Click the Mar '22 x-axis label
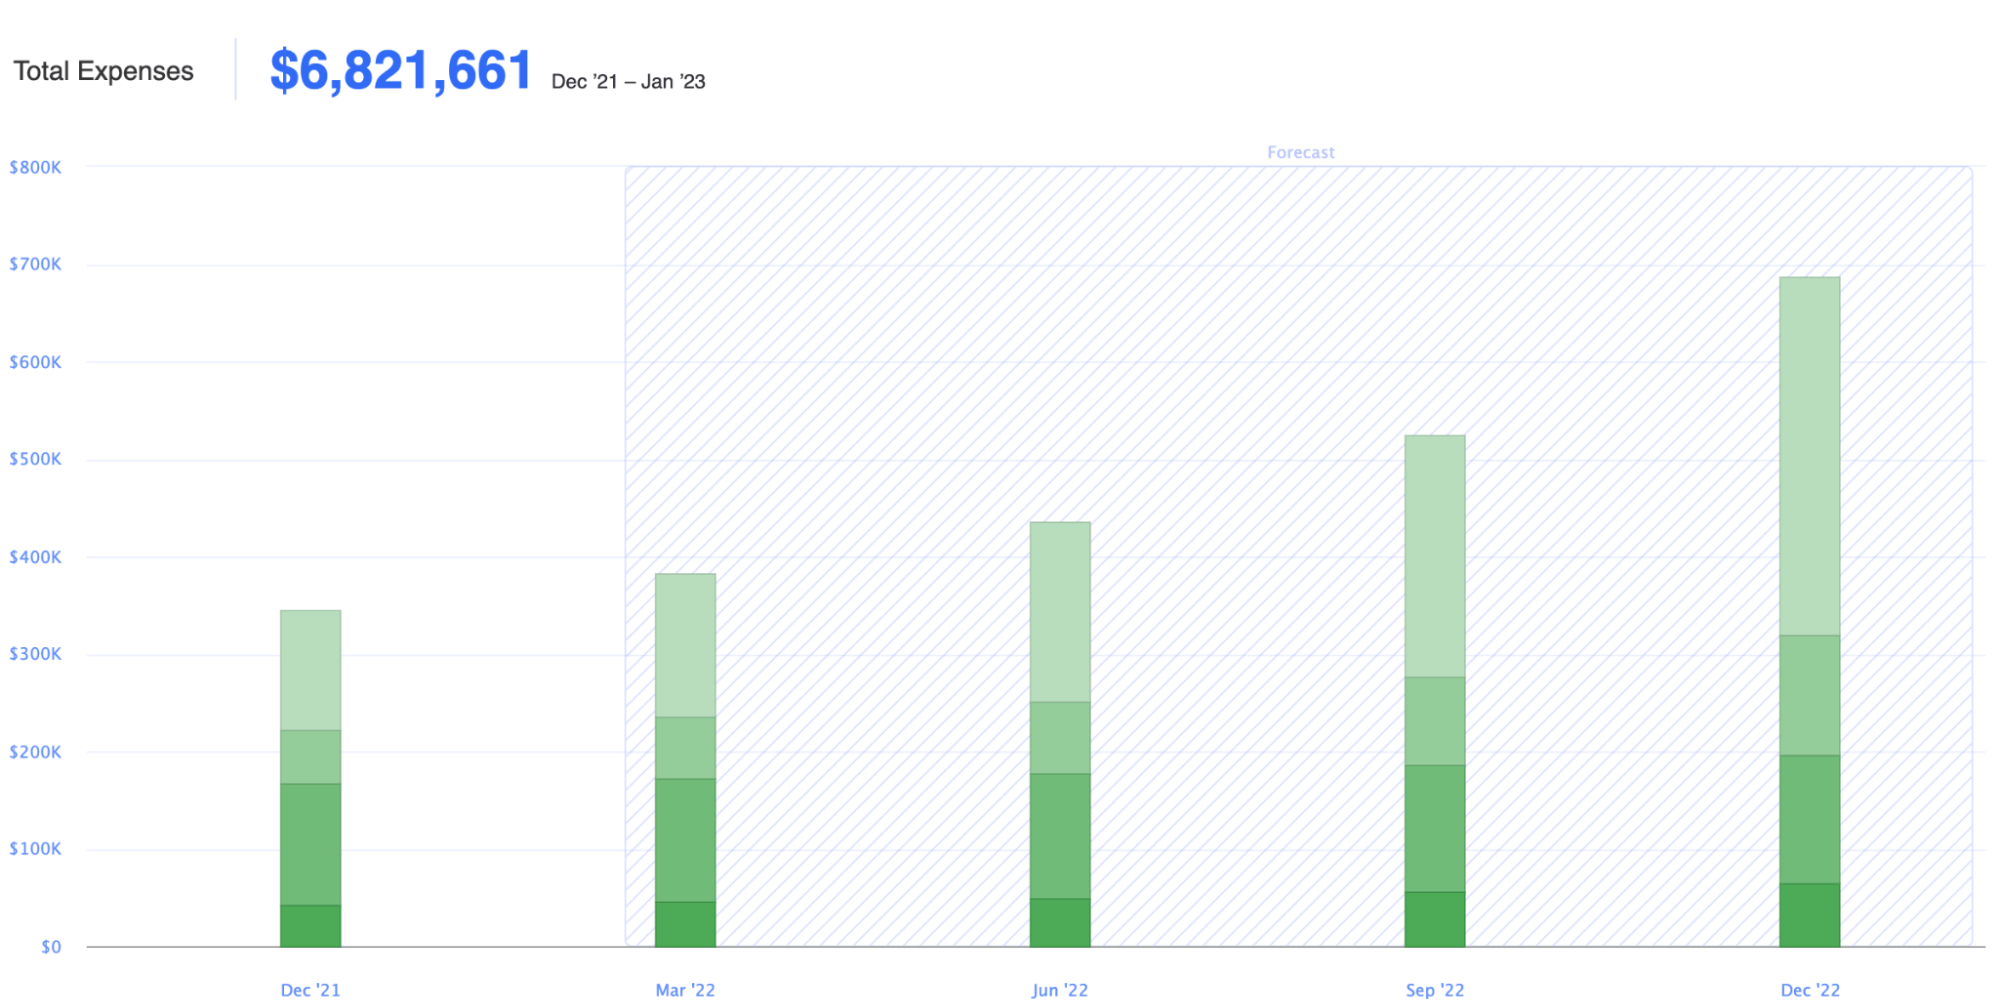1999x1000 pixels. (685, 989)
